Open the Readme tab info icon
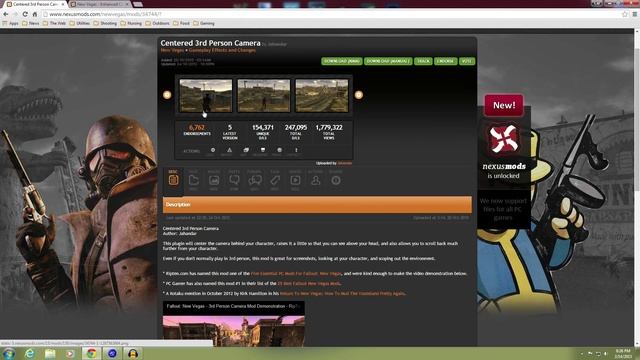The image size is (640, 360). click(336, 180)
